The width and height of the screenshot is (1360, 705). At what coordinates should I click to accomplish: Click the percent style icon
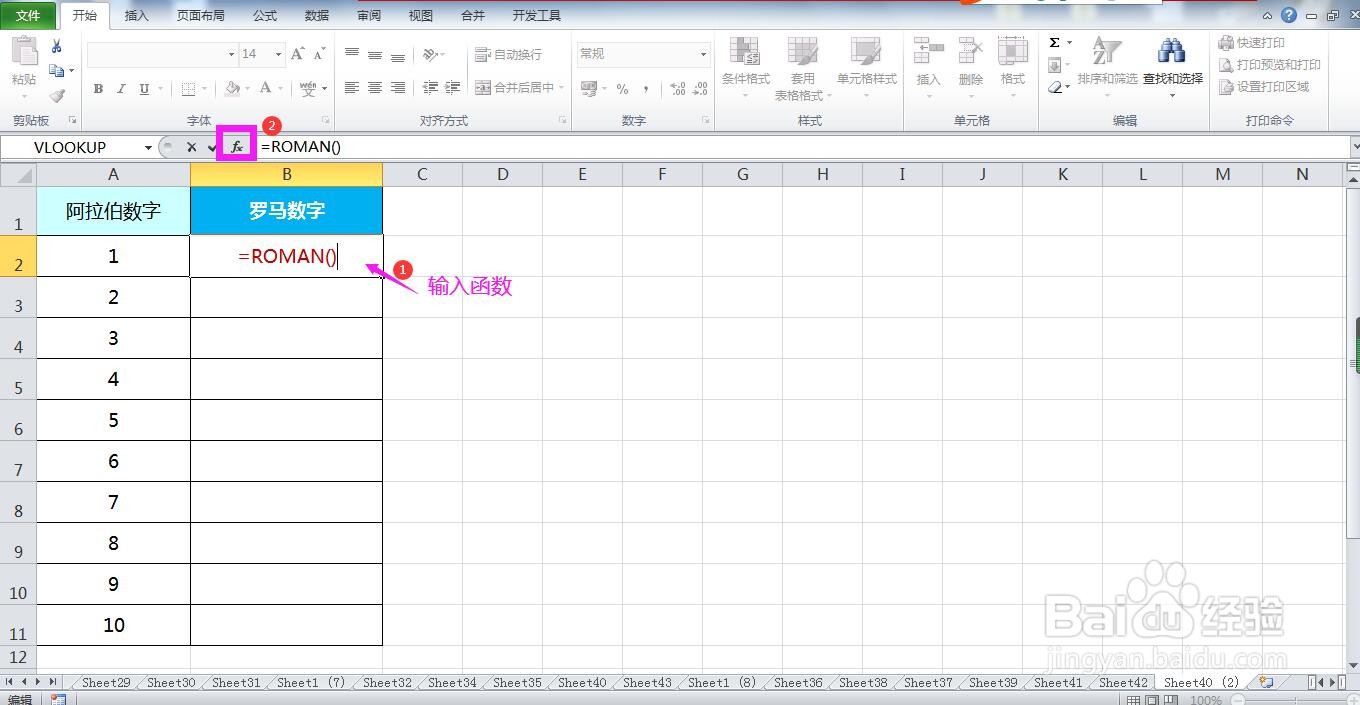click(623, 89)
